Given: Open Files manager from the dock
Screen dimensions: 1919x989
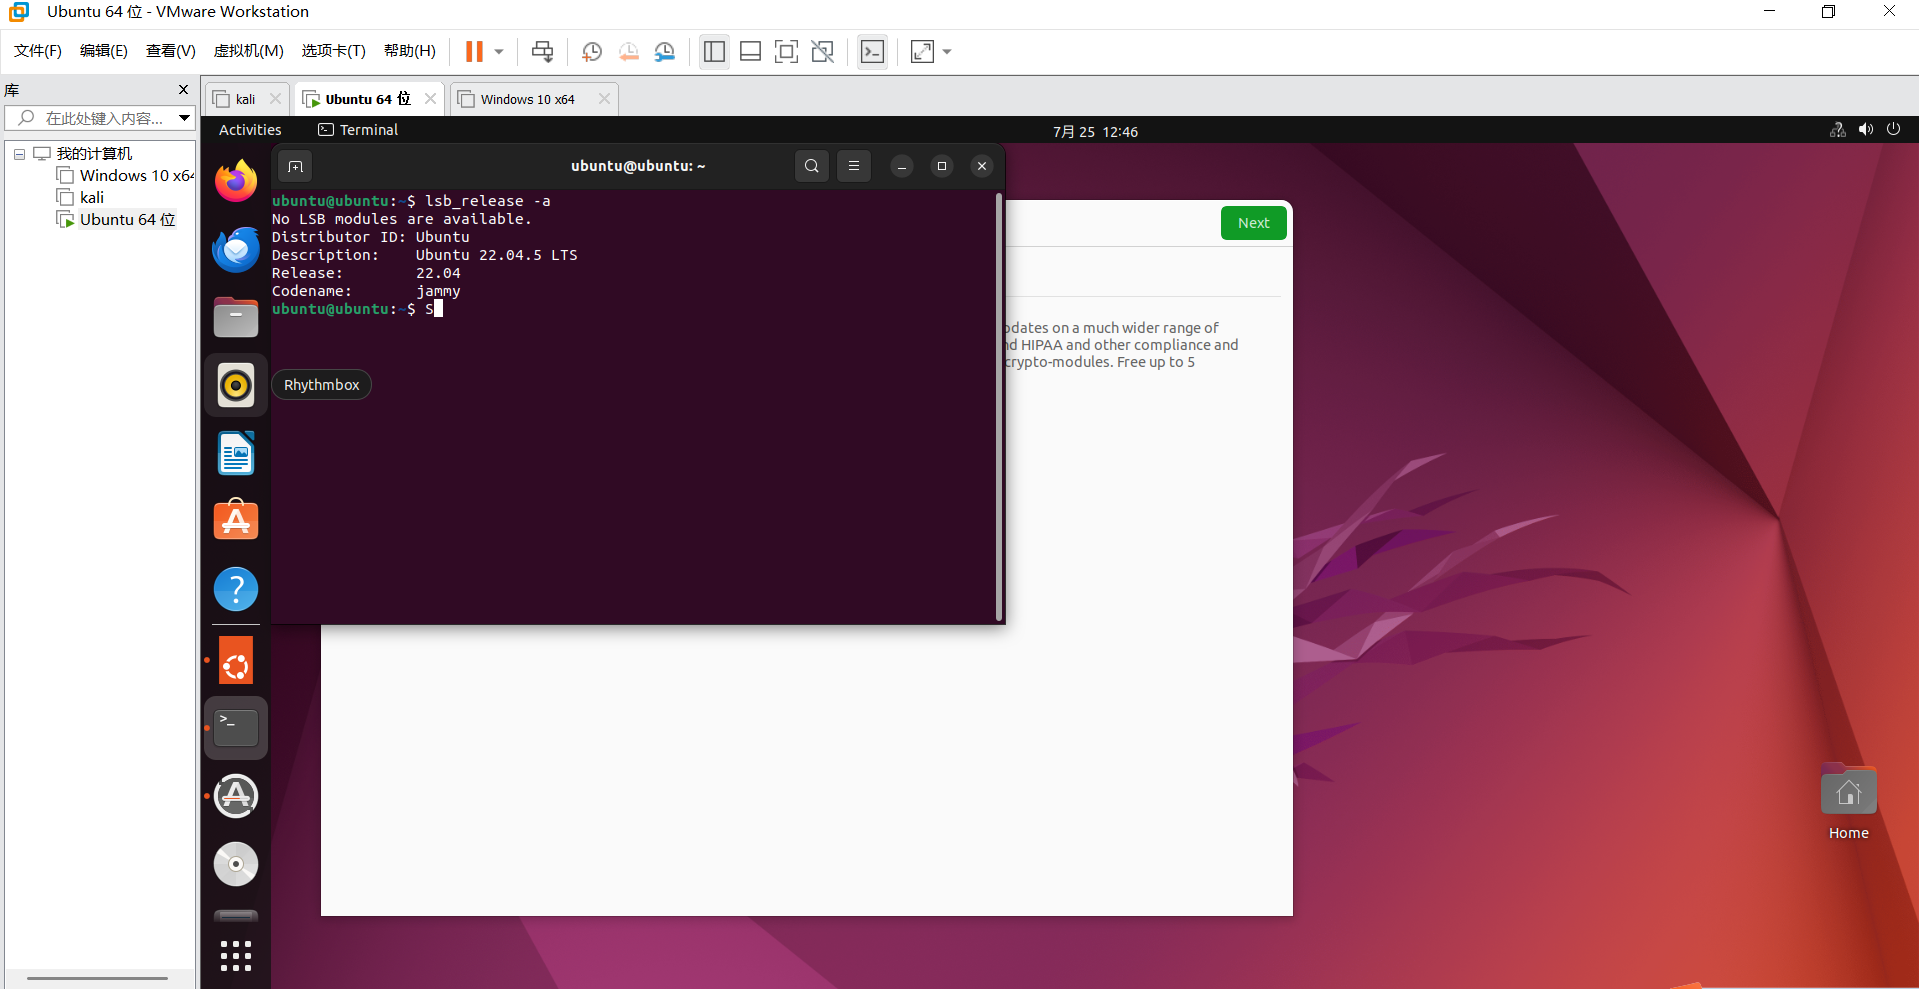Looking at the screenshot, I should (236, 317).
